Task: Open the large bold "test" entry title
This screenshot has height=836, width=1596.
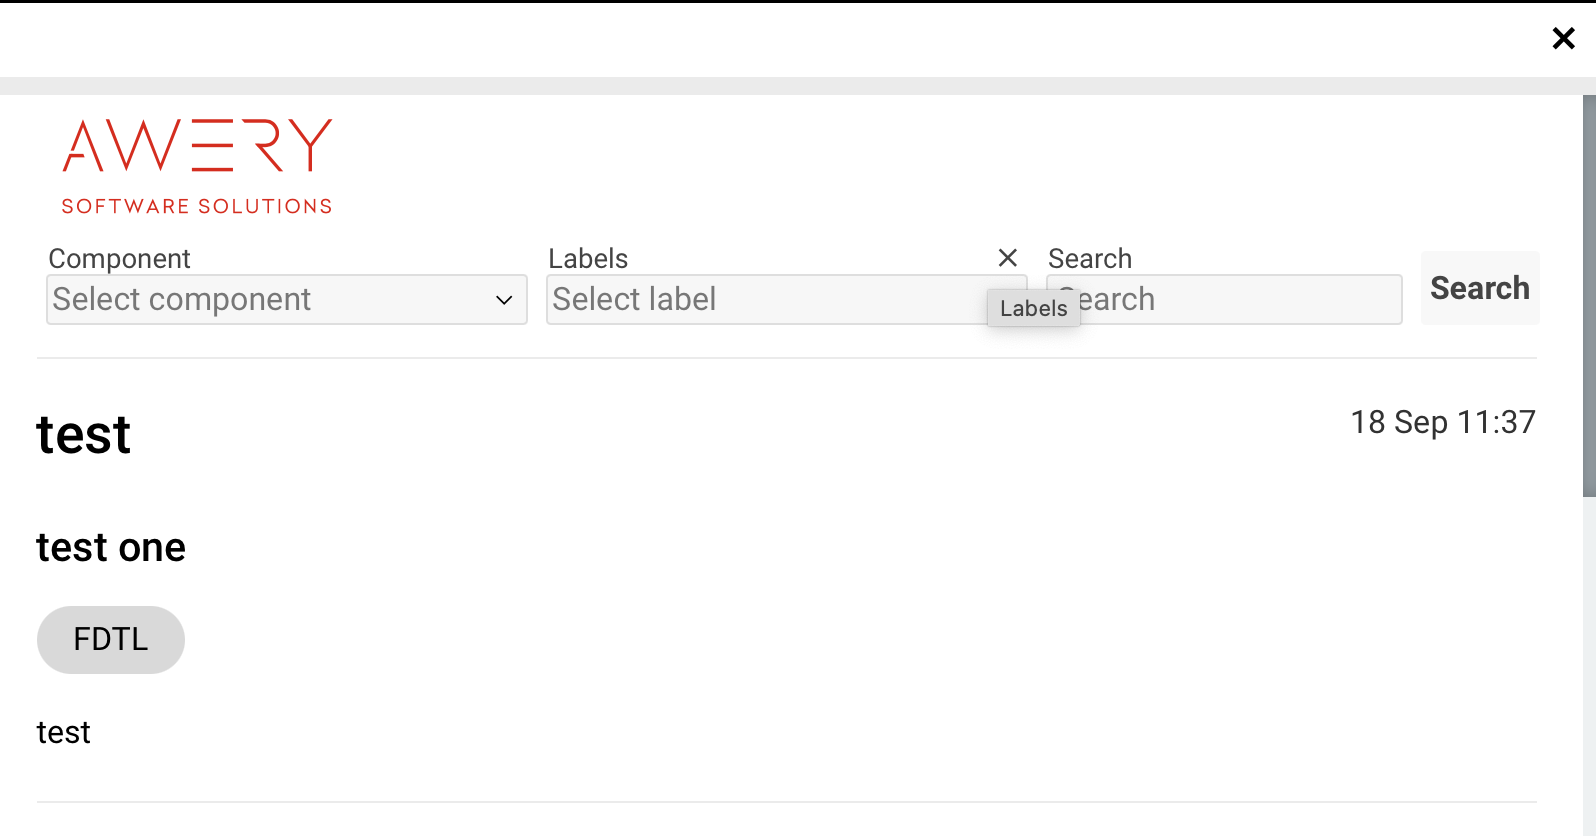Action: [x=84, y=435]
